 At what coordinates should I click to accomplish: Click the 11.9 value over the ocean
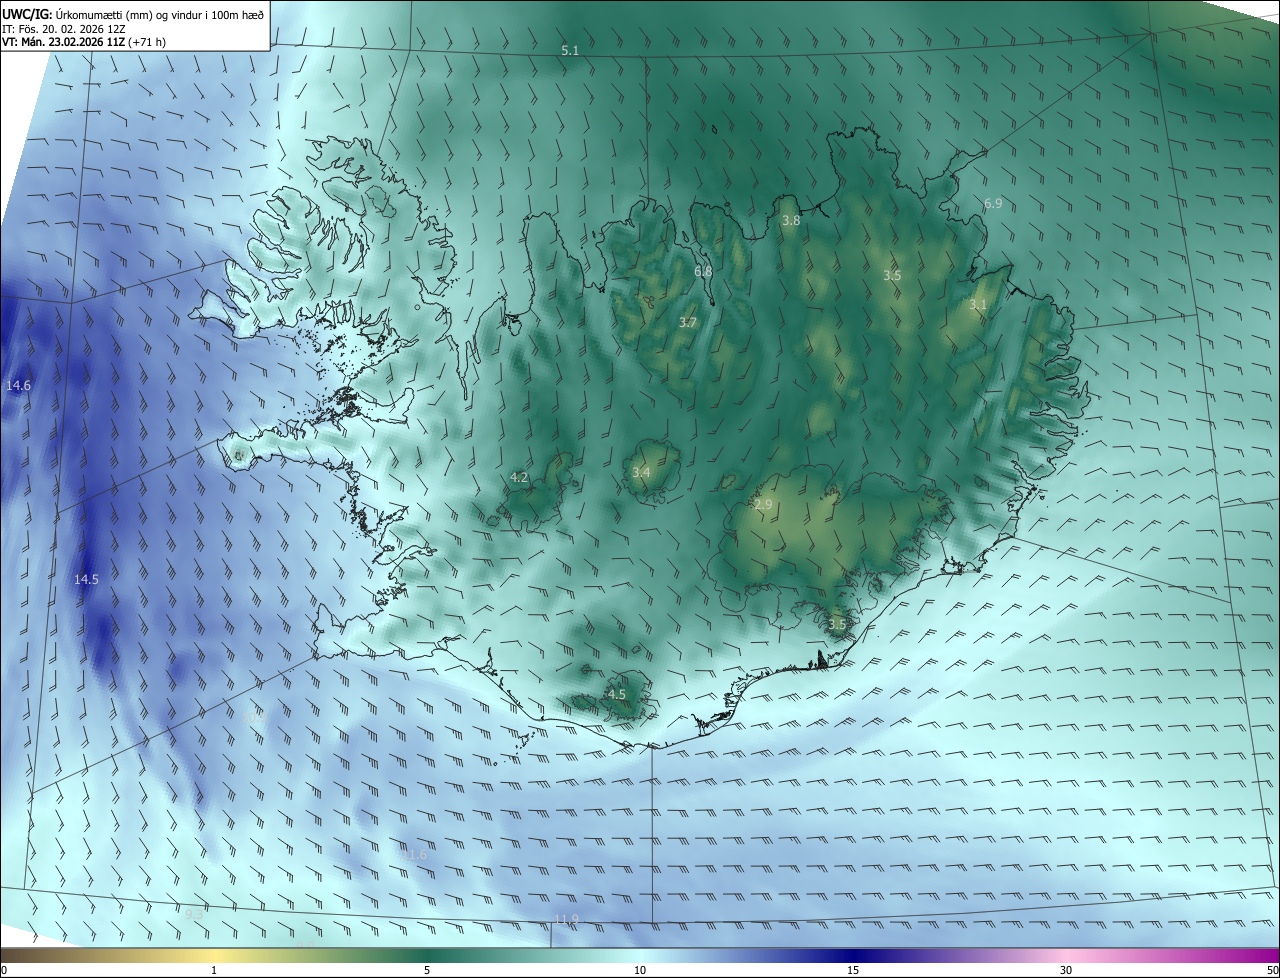[566, 919]
